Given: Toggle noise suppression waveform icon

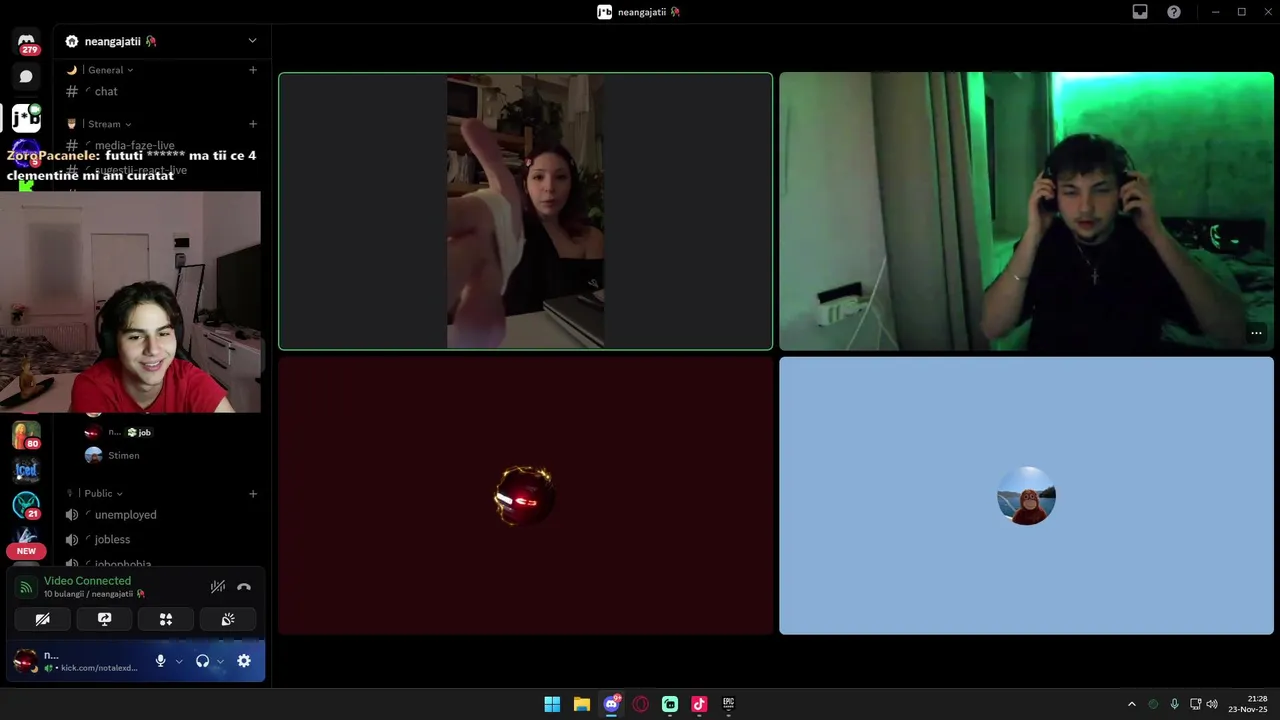Looking at the screenshot, I should click(217, 587).
